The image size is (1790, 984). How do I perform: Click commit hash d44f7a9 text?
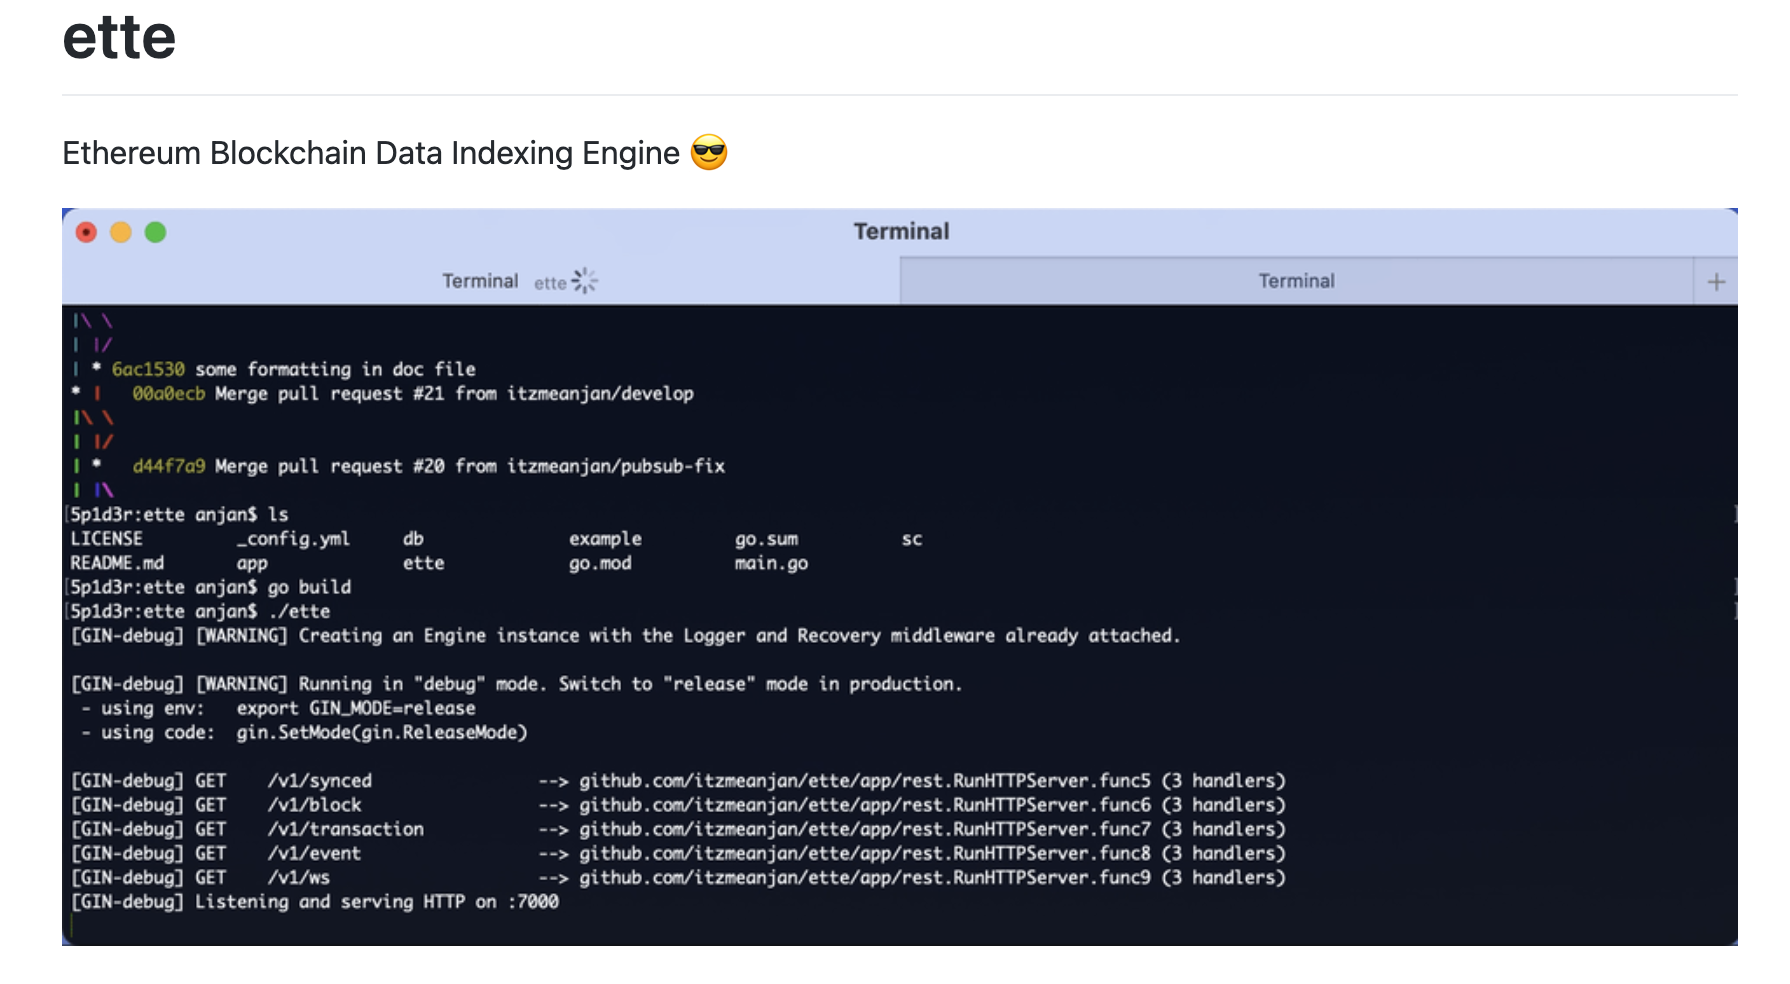[x=172, y=465]
